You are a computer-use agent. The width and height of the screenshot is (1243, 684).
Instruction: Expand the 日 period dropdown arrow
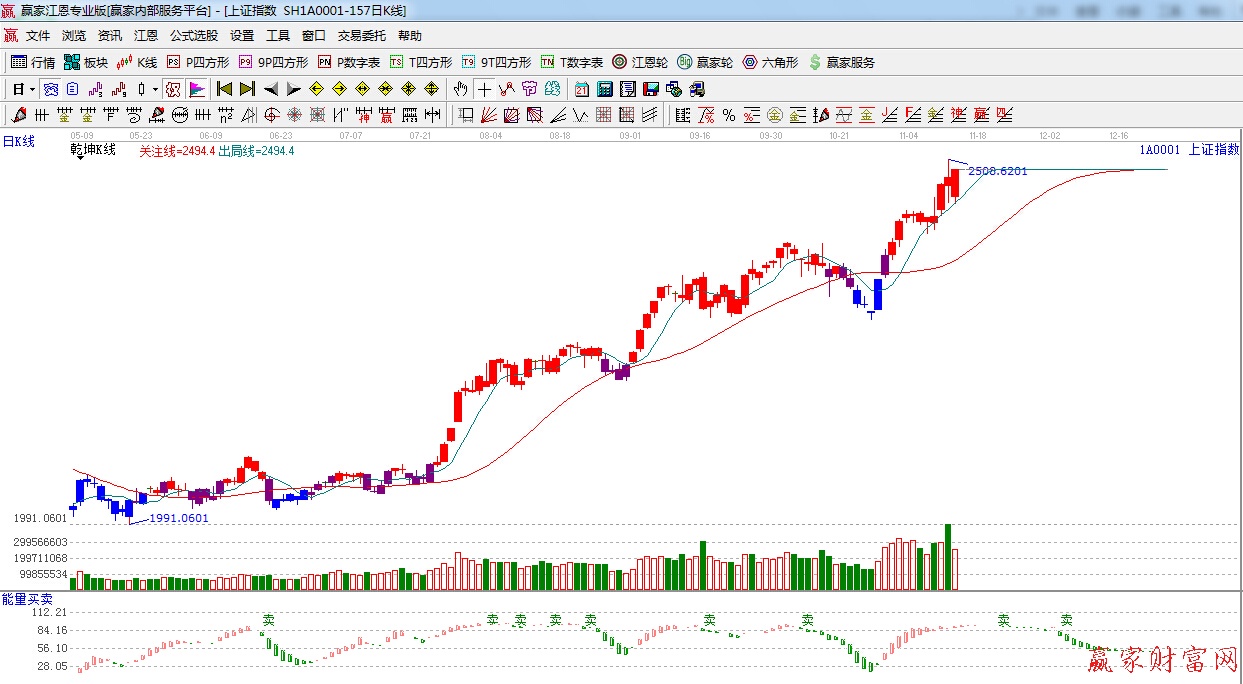[32, 89]
